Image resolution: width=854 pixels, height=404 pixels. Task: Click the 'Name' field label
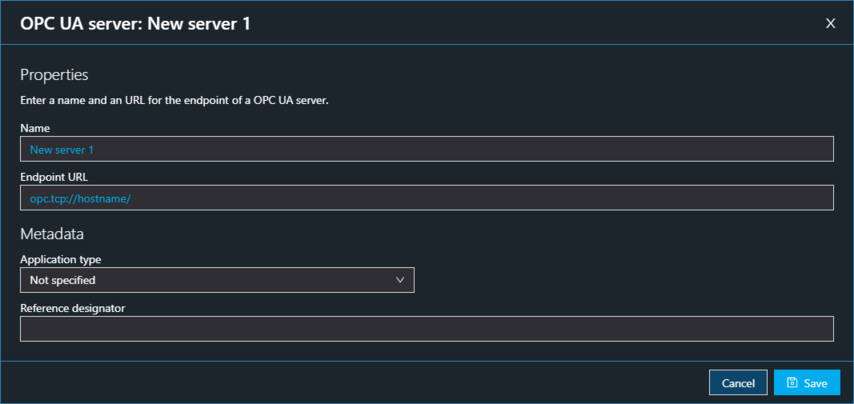tap(35, 128)
